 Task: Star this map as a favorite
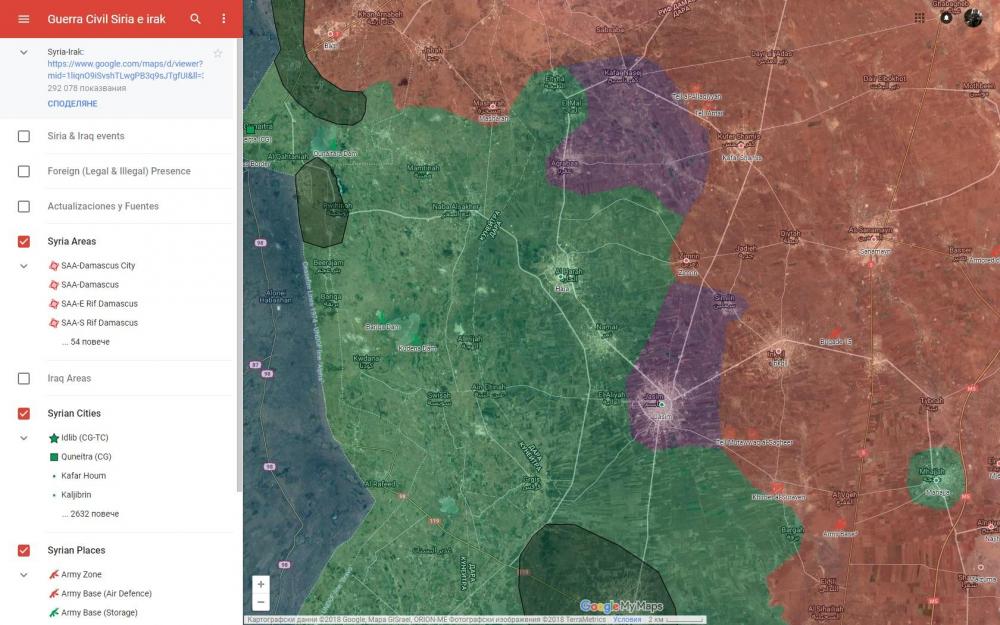[218, 53]
